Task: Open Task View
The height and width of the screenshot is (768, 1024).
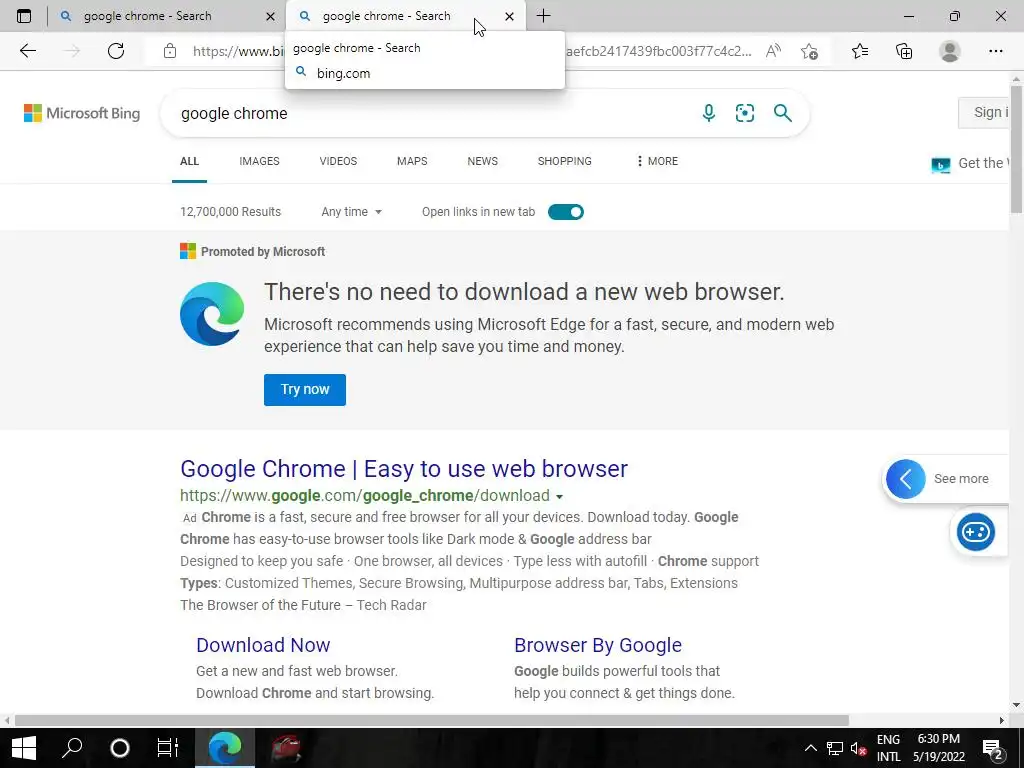Action: click(x=168, y=748)
